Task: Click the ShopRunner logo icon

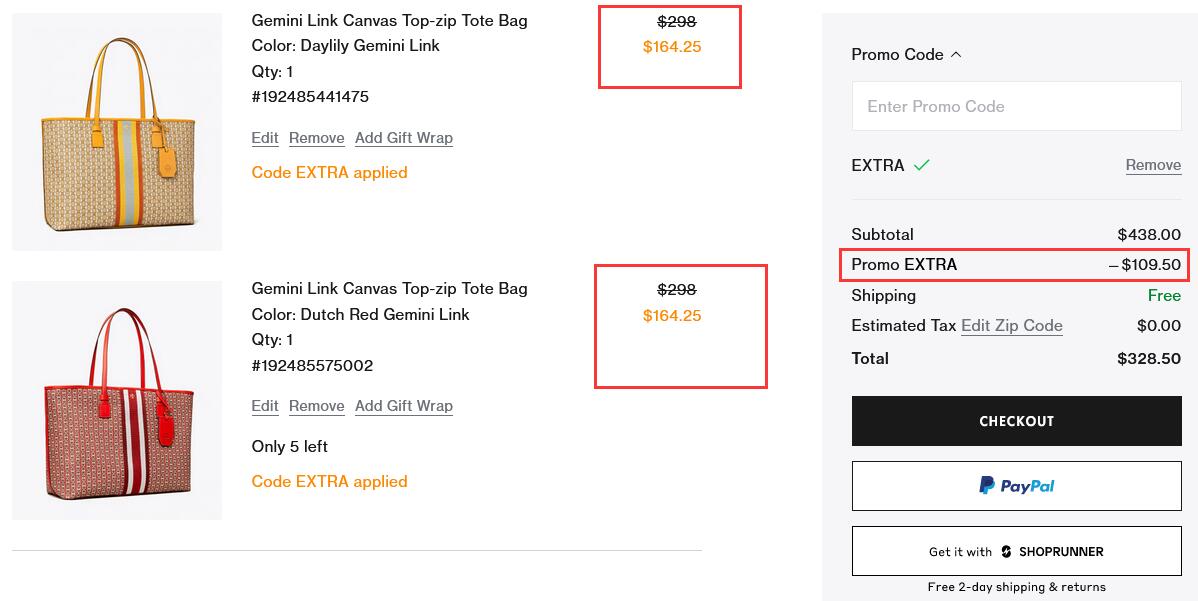Action: click(1006, 551)
